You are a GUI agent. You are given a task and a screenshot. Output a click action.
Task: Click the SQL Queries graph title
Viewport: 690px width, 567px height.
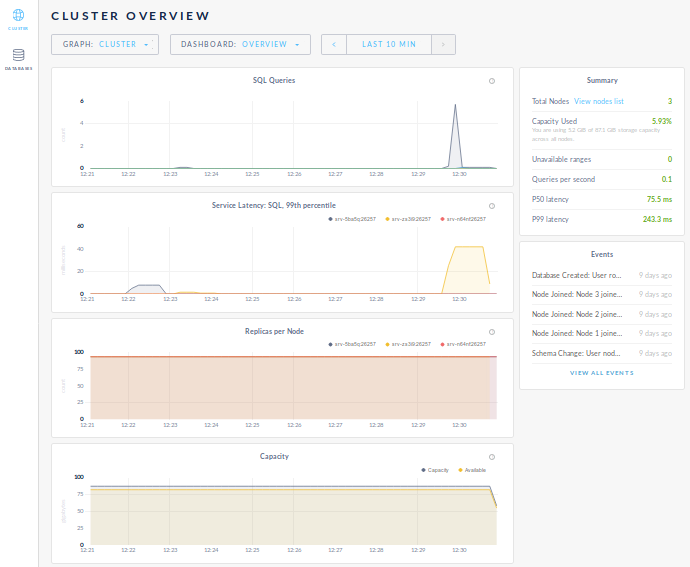pyautogui.click(x=274, y=81)
